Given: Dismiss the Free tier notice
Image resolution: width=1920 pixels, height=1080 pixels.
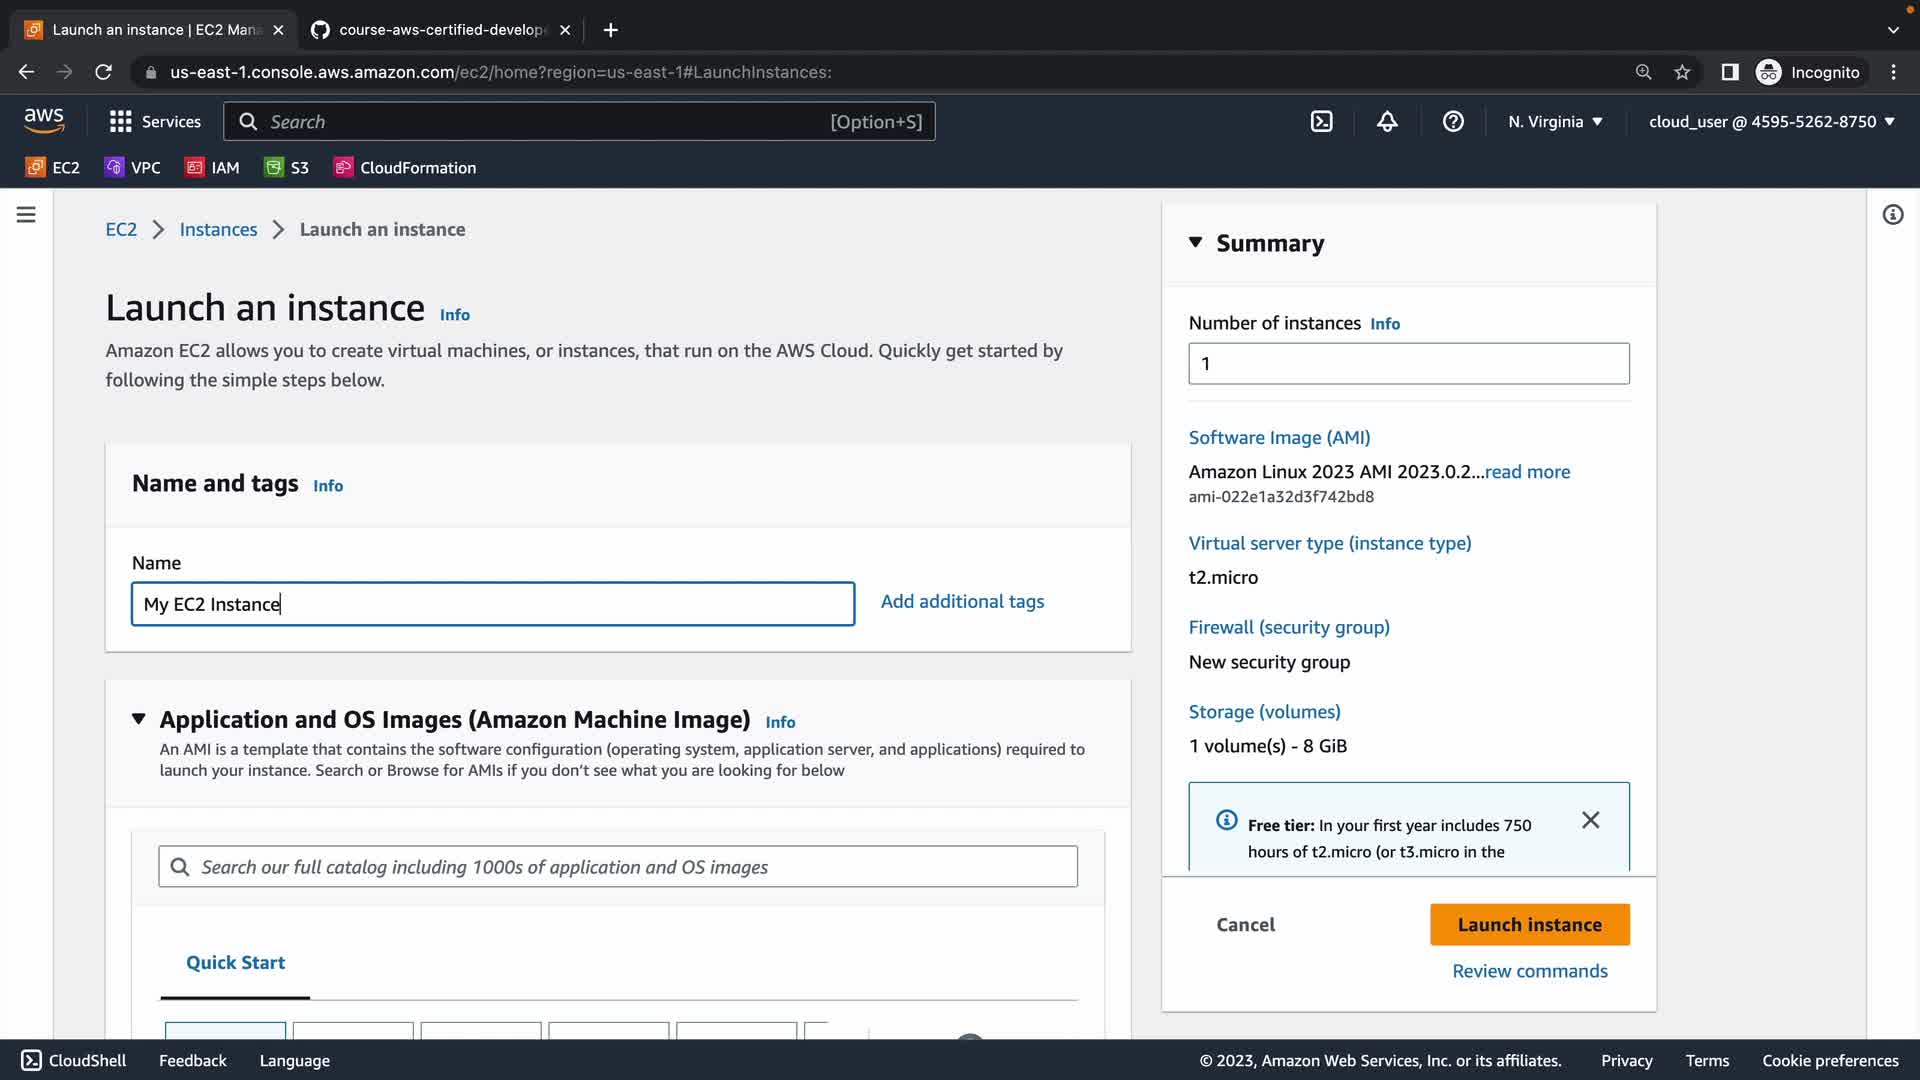Looking at the screenshot, I should [x=1590, y=820].
